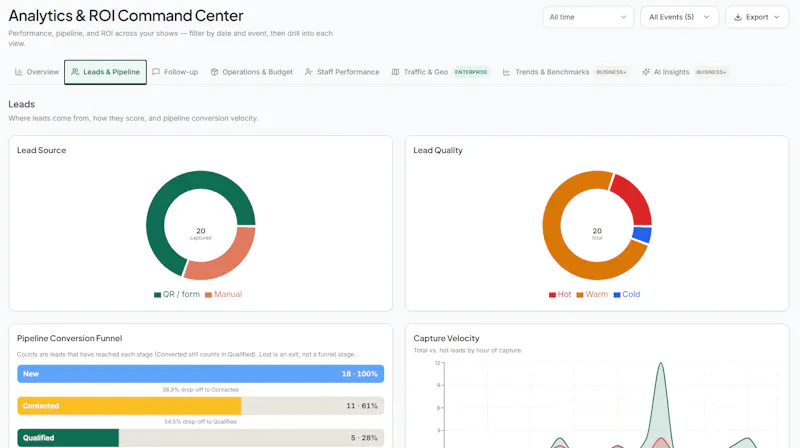Viewport: 800px width, 448px height.
Task: Click the "5 · 28%" value
Action: [364, 438]
